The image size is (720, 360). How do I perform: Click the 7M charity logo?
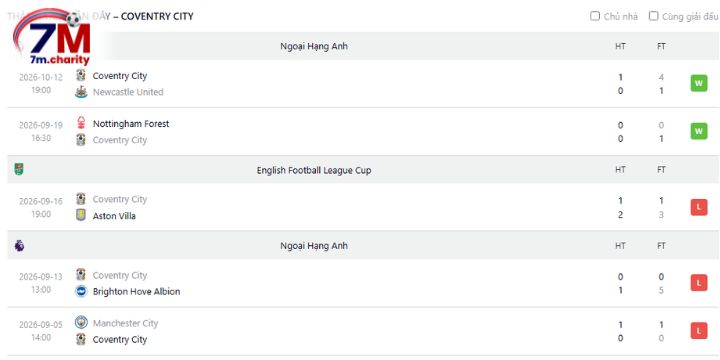[51, 37]
